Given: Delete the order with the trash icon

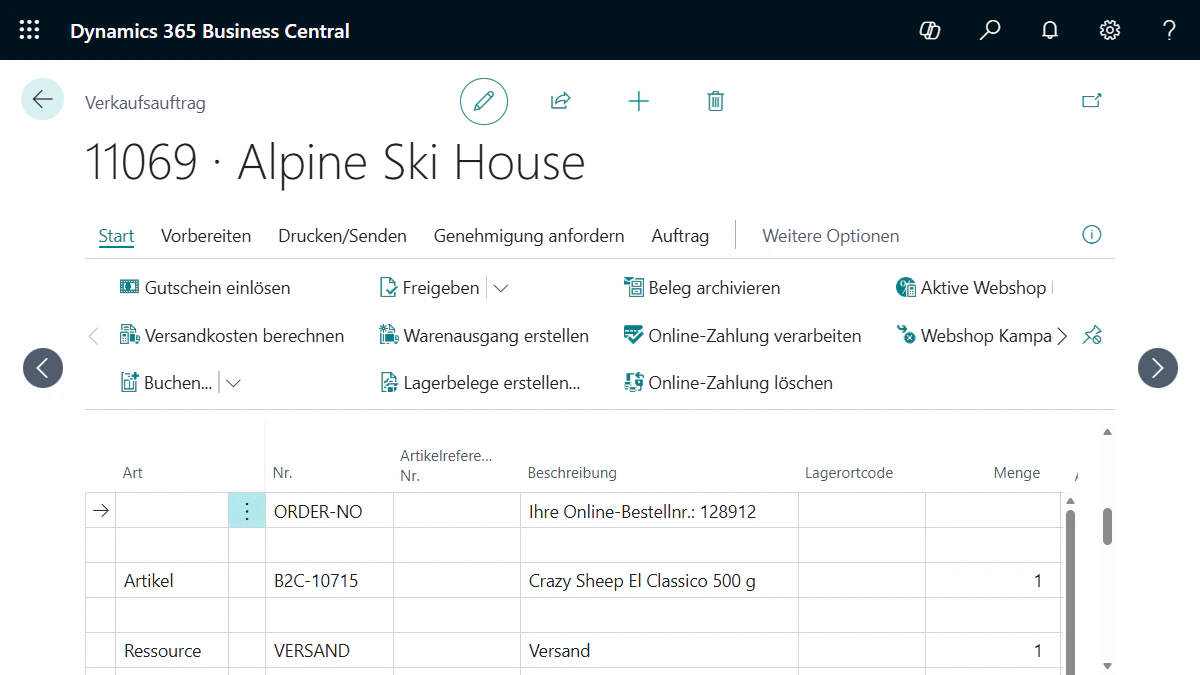Looking at the screenshot, I should [x=715, y=101].
